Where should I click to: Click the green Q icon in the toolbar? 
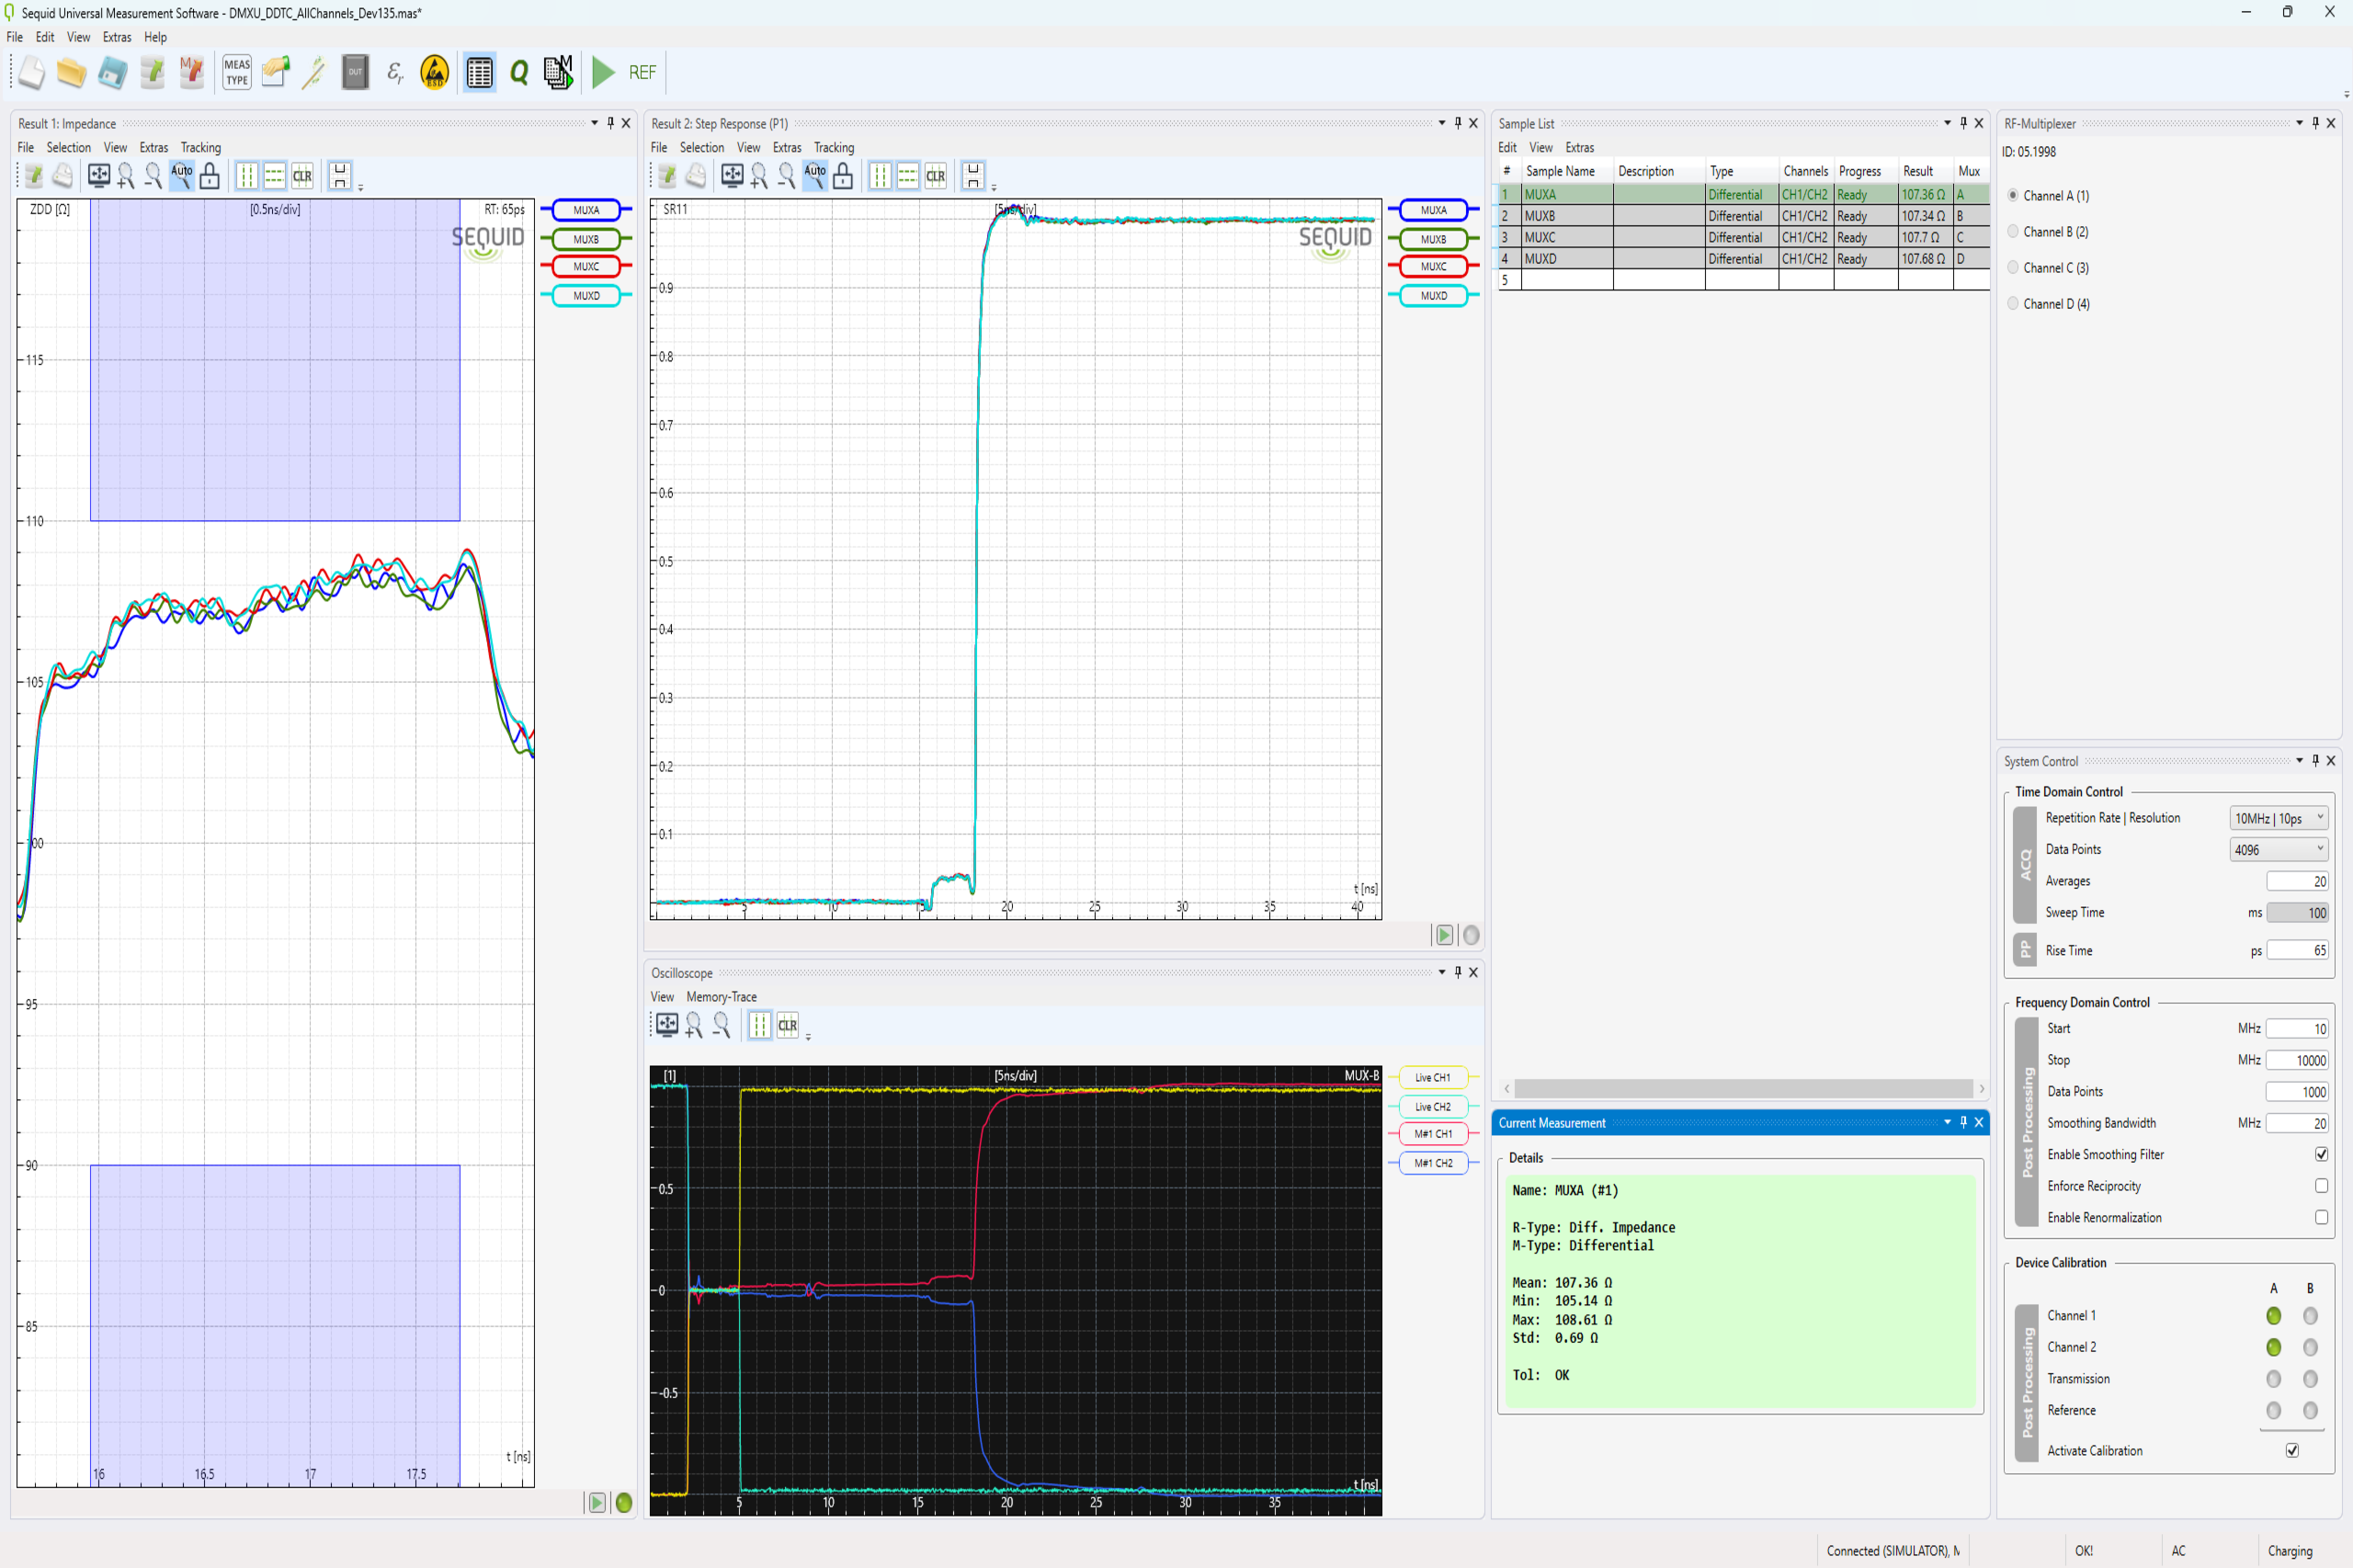pos(519,73)
